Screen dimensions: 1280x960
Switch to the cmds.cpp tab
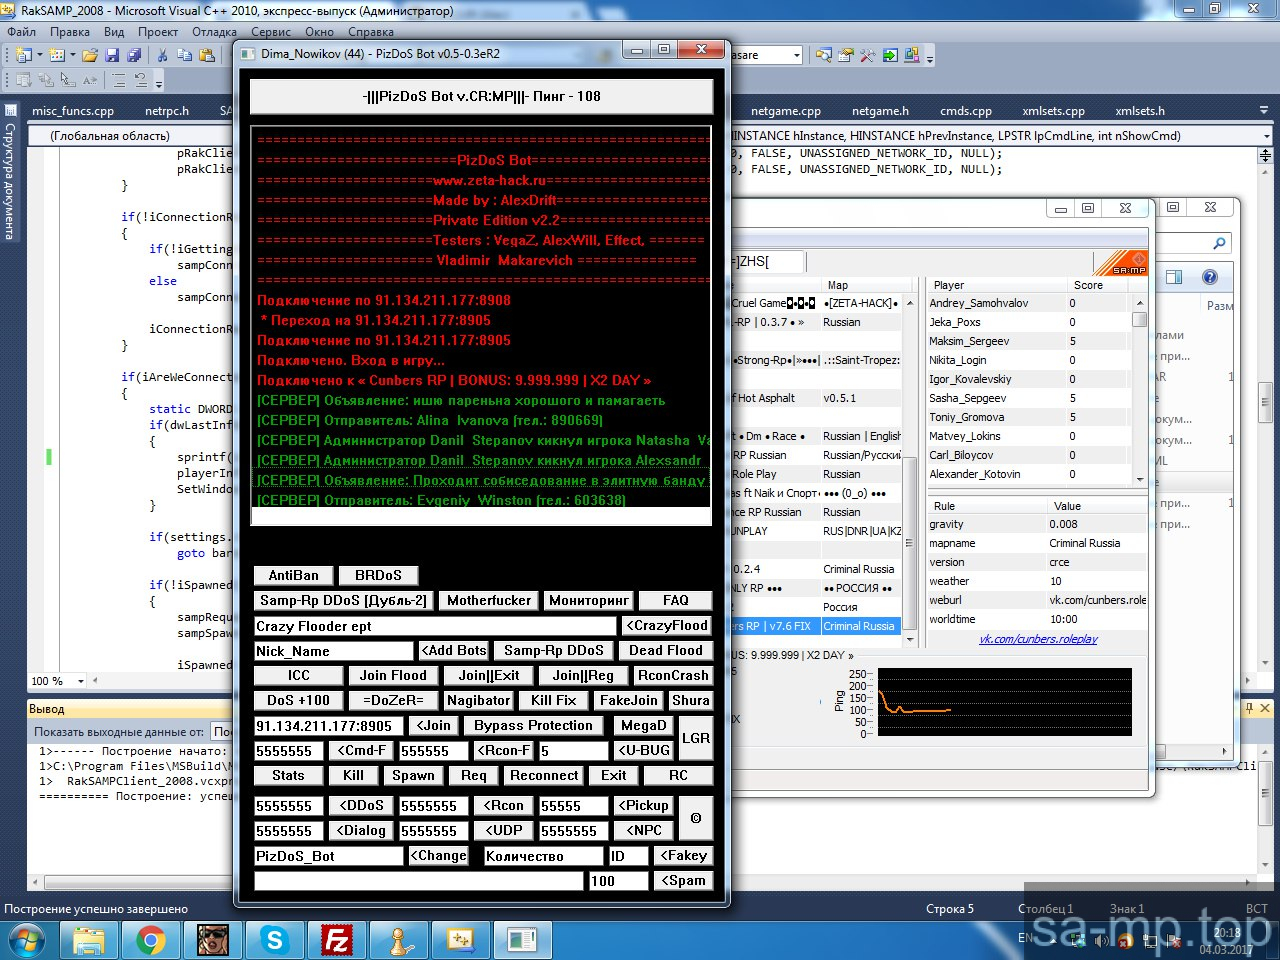pyautogui.click(x=966, y=111)
